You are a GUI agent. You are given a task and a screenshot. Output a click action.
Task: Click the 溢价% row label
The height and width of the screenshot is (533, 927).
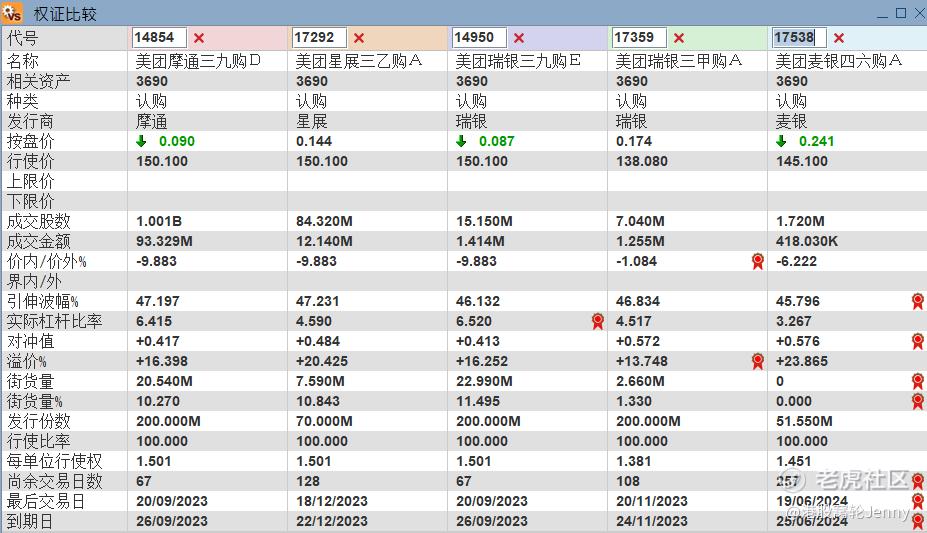coord(26,362)
